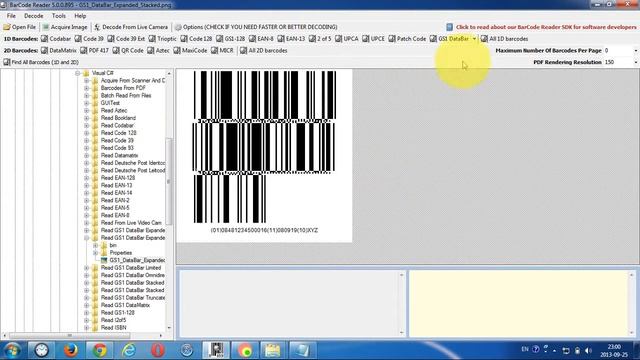Screen dimensions: 640x360
Task: Toggle the Code 128 barcode type
Action: pos(196,39)
